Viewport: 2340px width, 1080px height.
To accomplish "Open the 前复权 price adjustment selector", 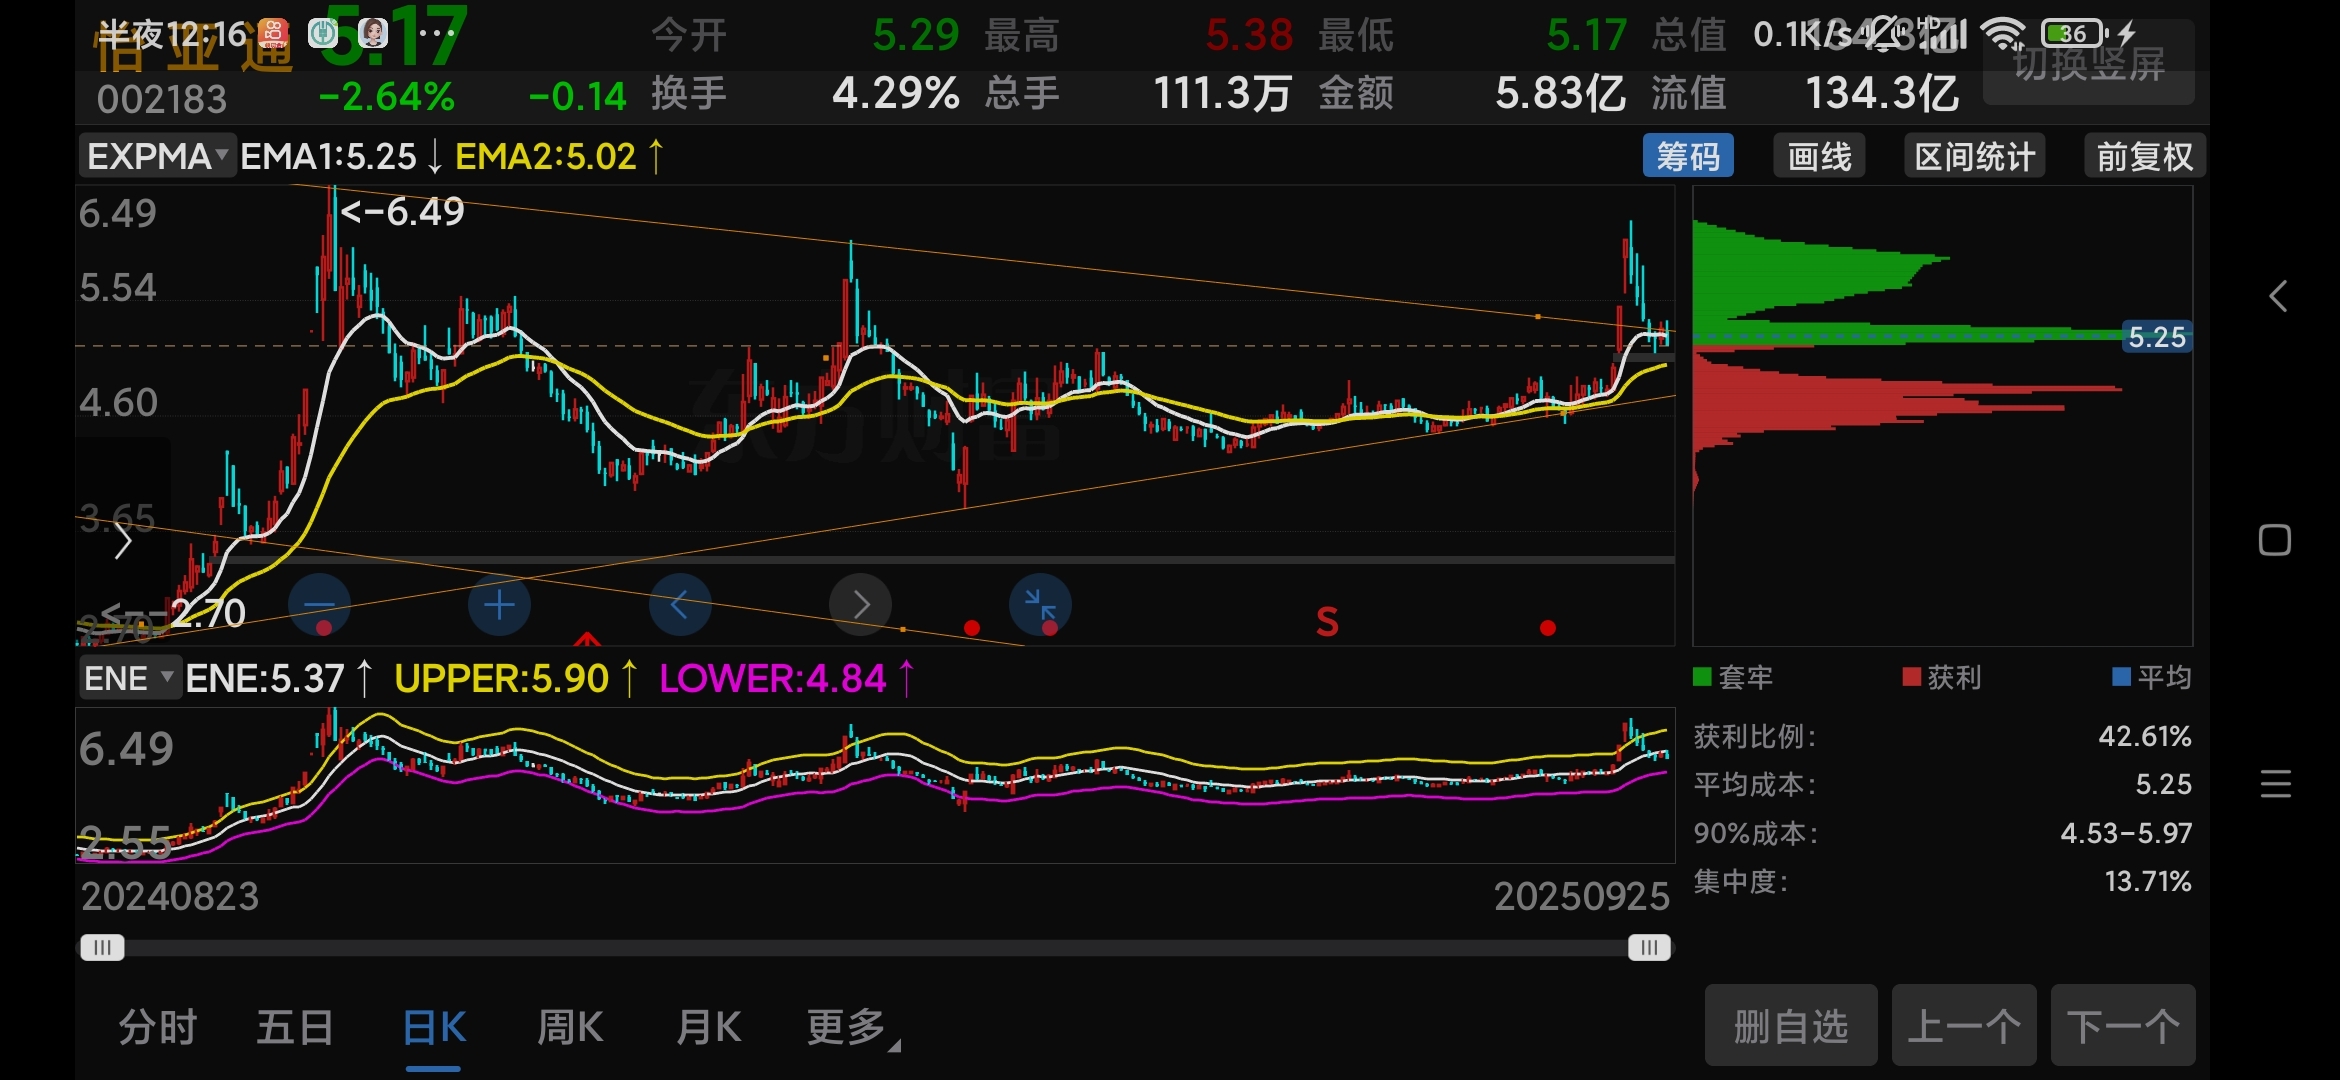I will click(x=2144, y=157).
